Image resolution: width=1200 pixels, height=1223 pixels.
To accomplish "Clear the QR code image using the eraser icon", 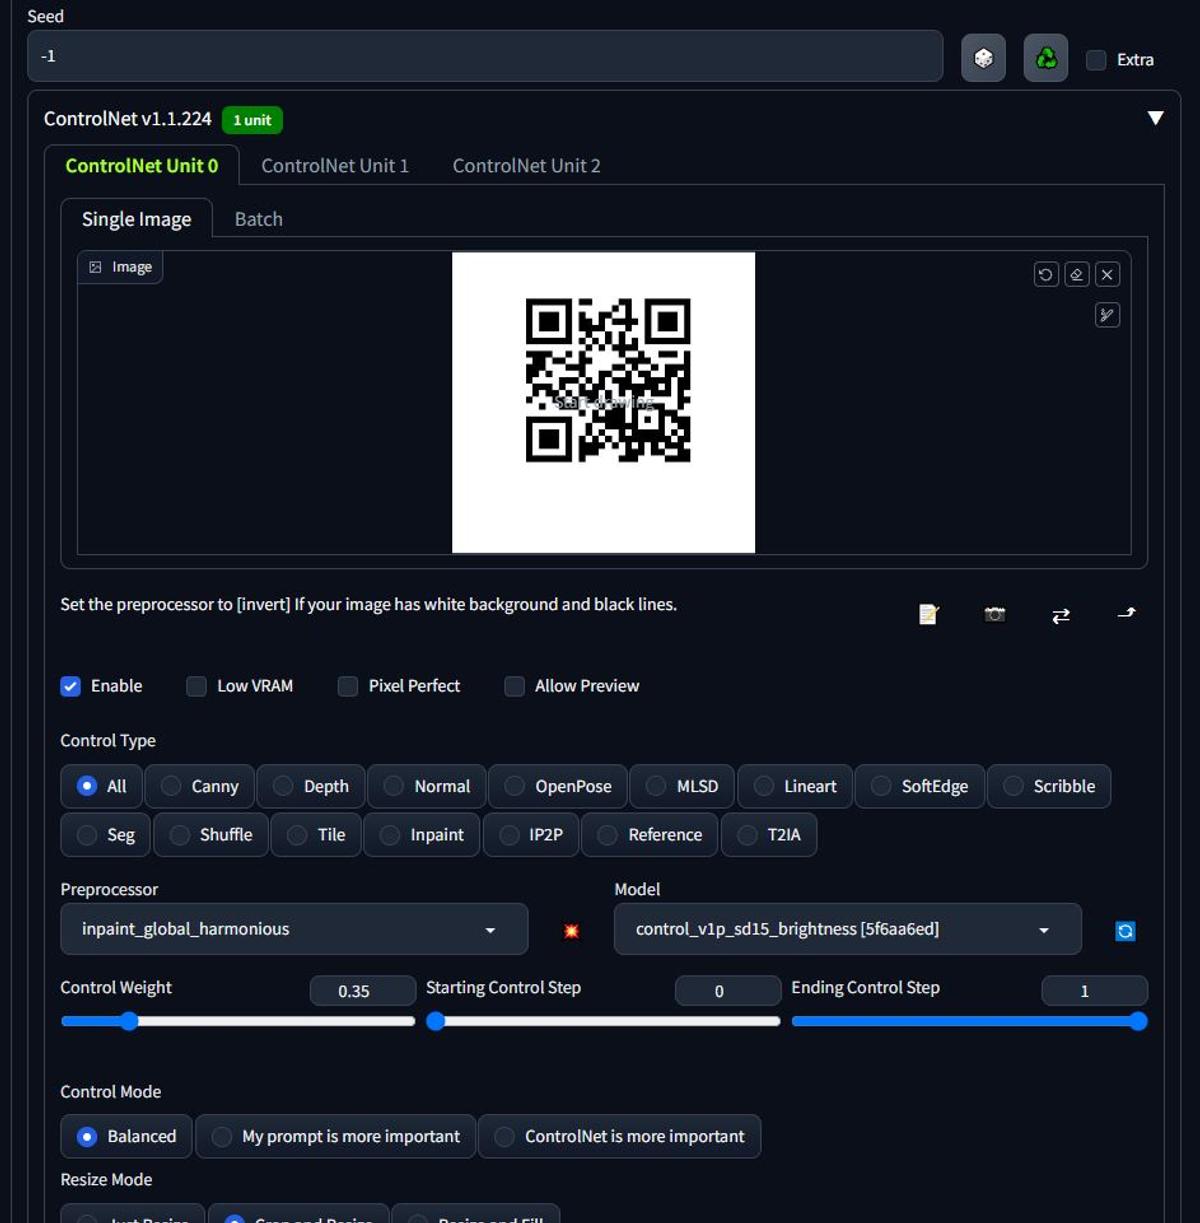I will click(x=1076, y=274).
